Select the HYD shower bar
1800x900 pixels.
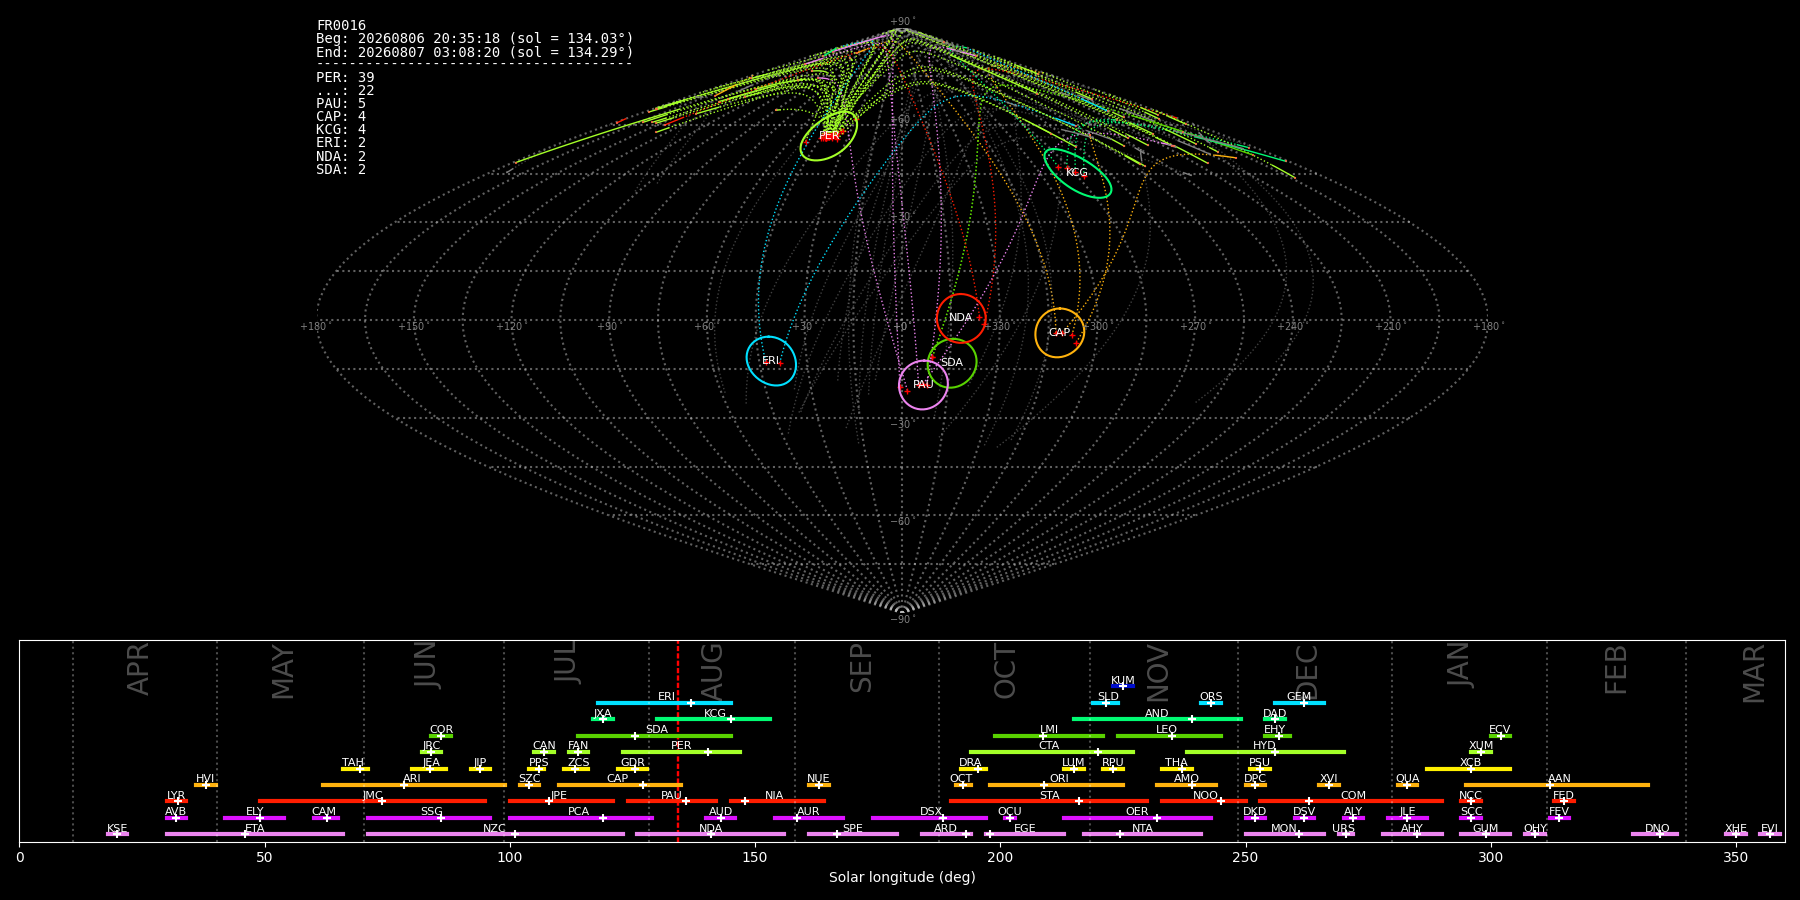click(x=1265, y=752)
